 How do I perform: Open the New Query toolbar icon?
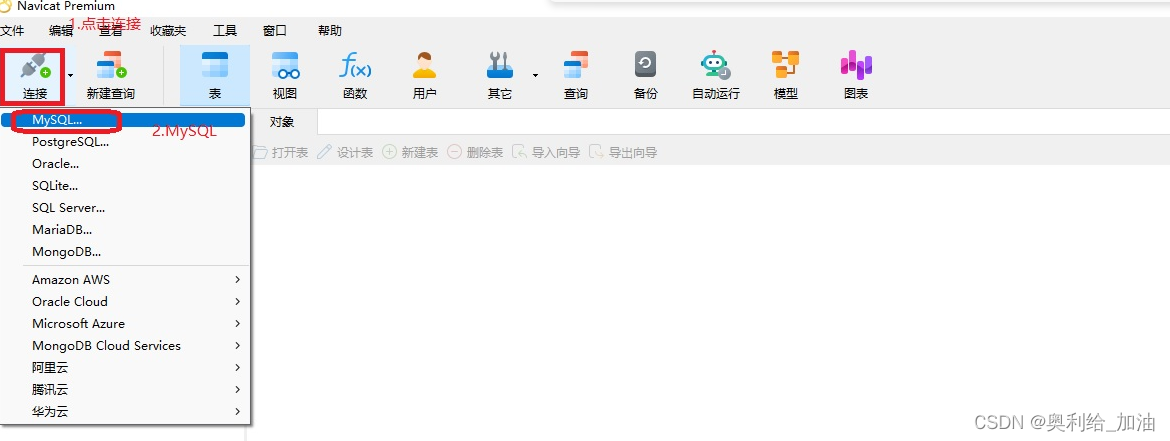point(111,66)
